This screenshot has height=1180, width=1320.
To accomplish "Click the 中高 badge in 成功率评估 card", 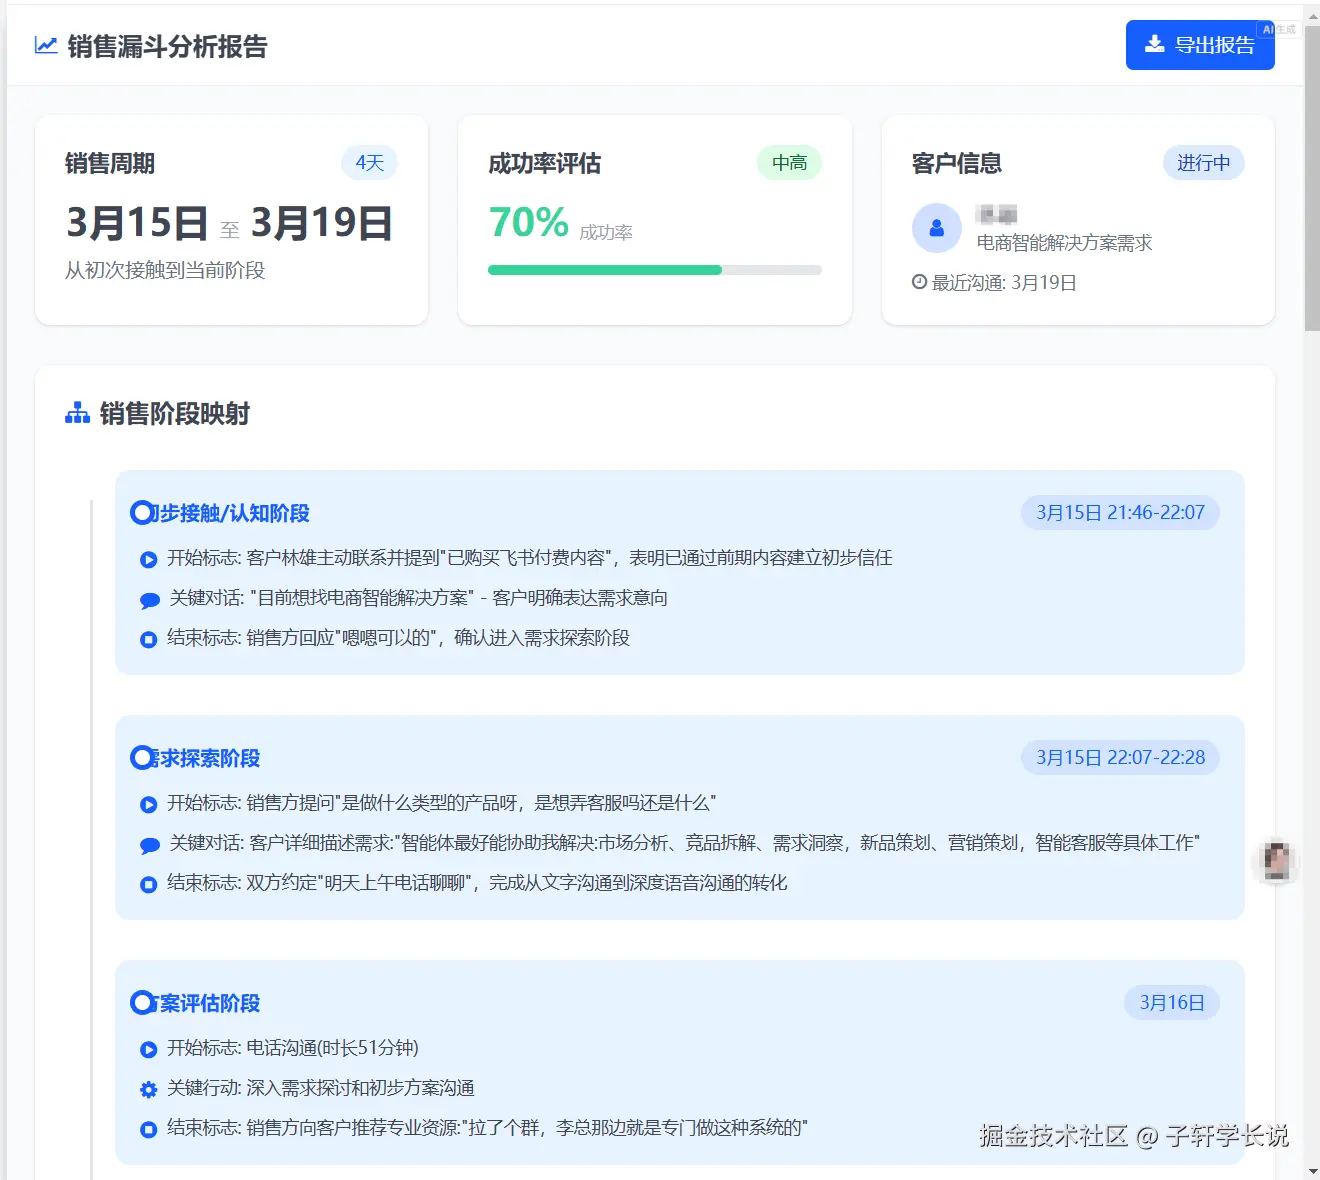I will pyautogui.click(x=790, y=163).
